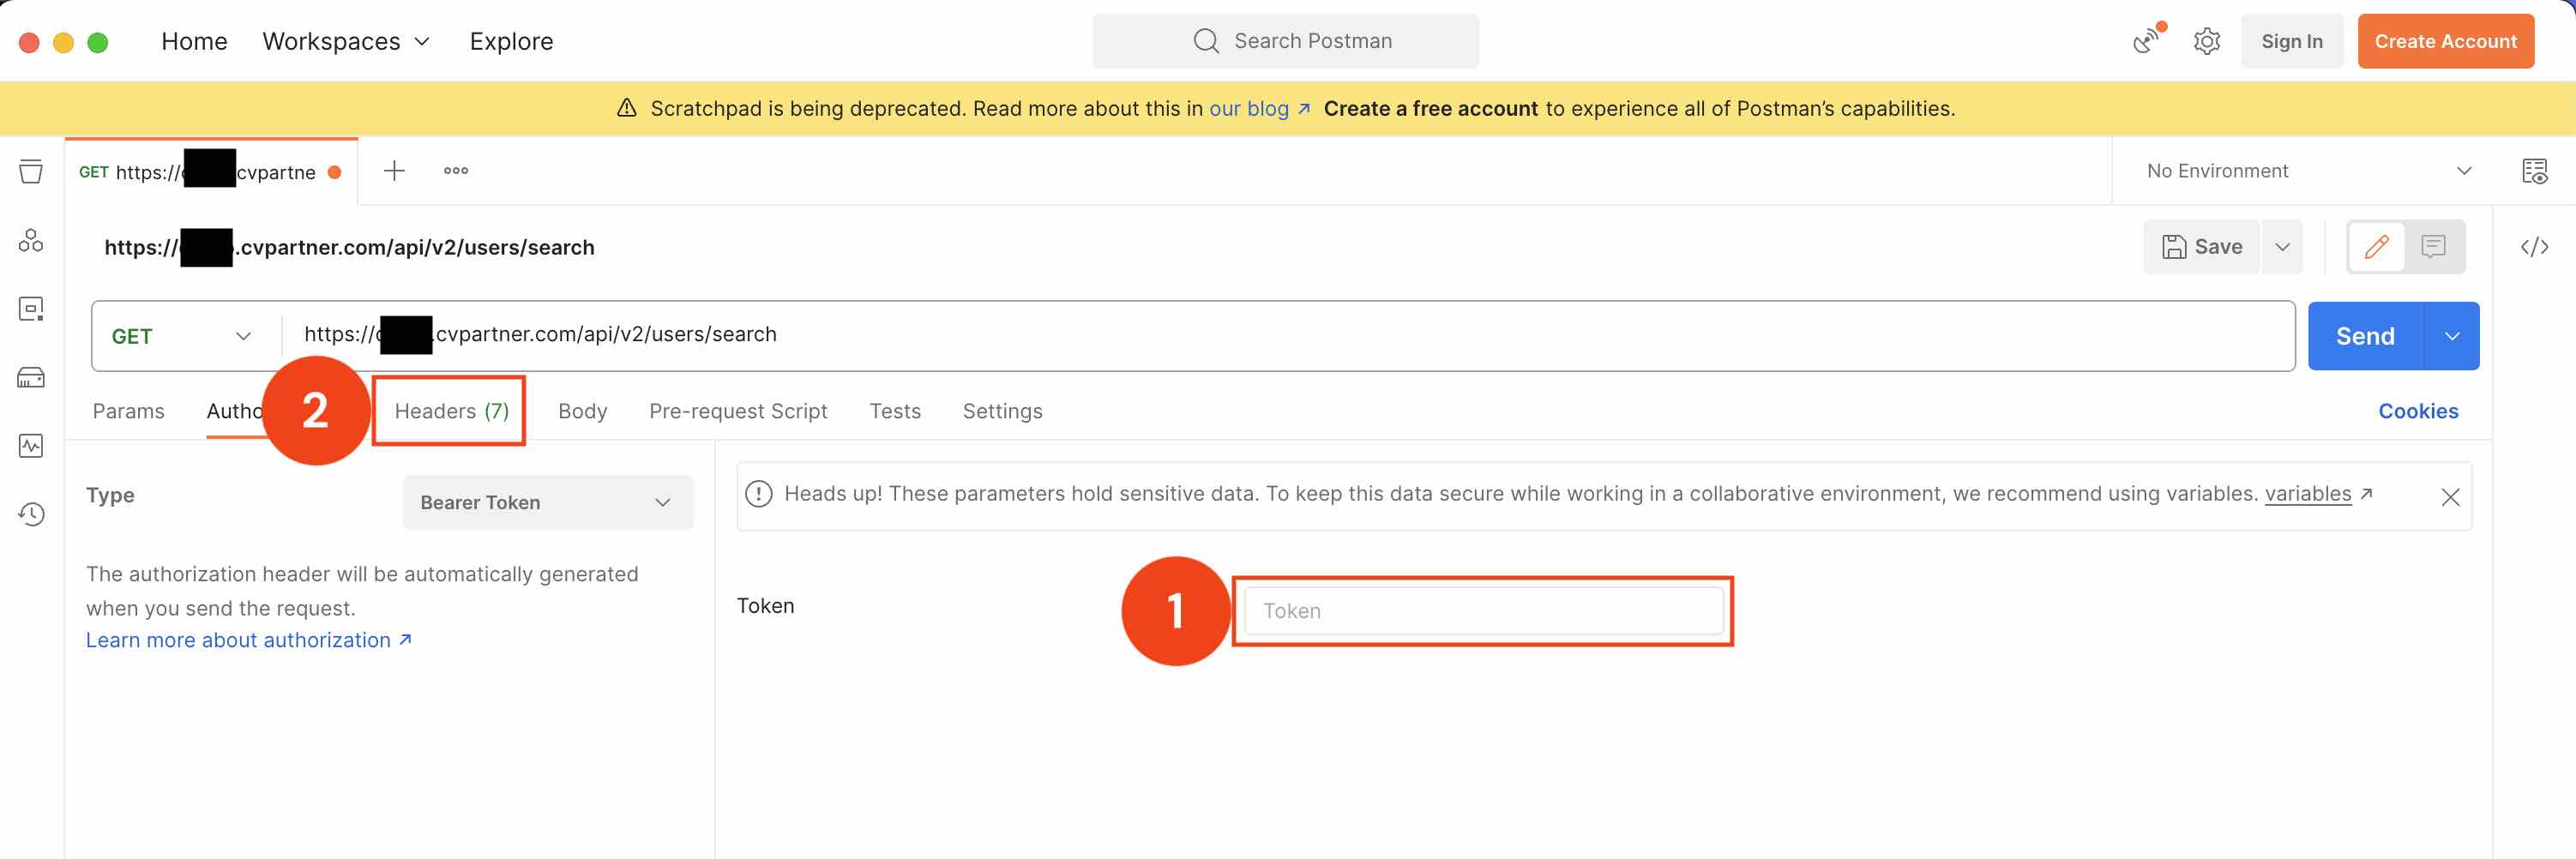Open the comments icon beside the pencil
This screenshot has width=2576, height=859.
[x=2433, y=246]
